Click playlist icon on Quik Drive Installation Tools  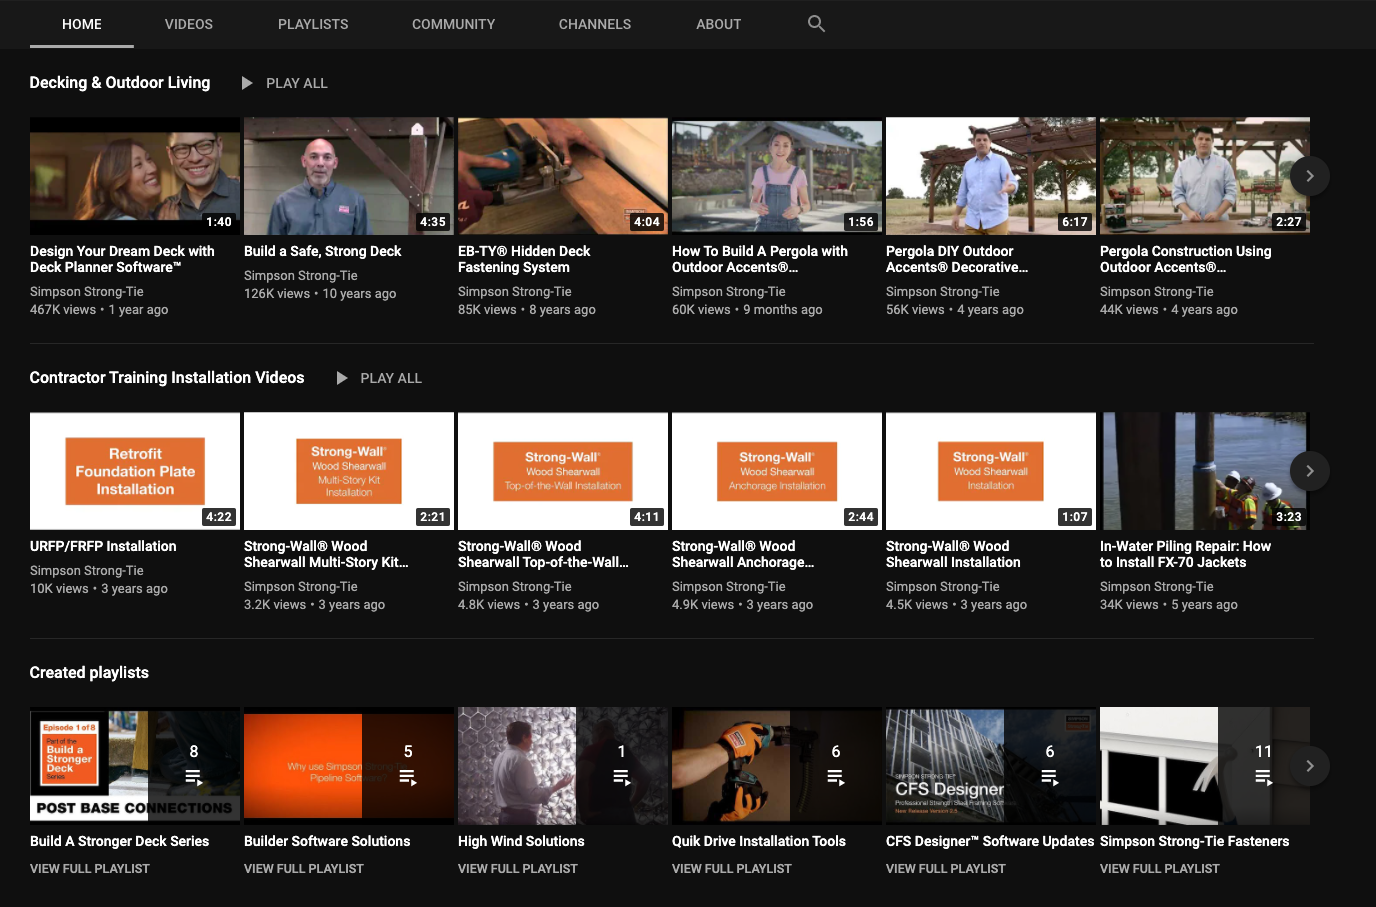[835, 777]
